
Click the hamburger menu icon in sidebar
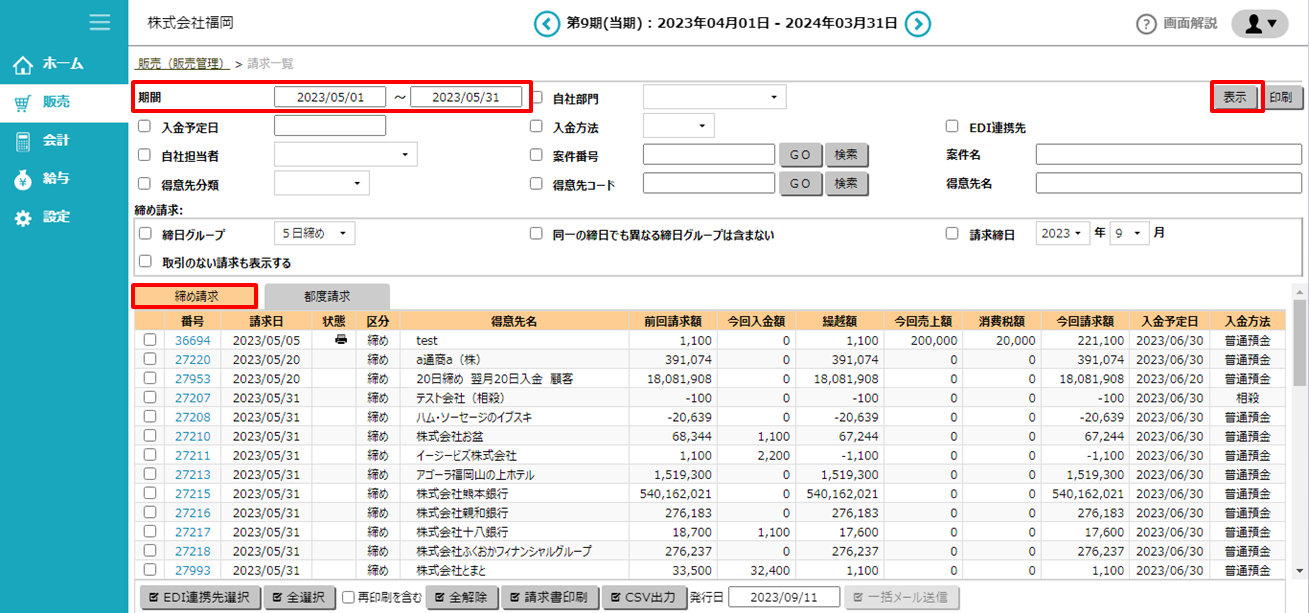(99, 22)
